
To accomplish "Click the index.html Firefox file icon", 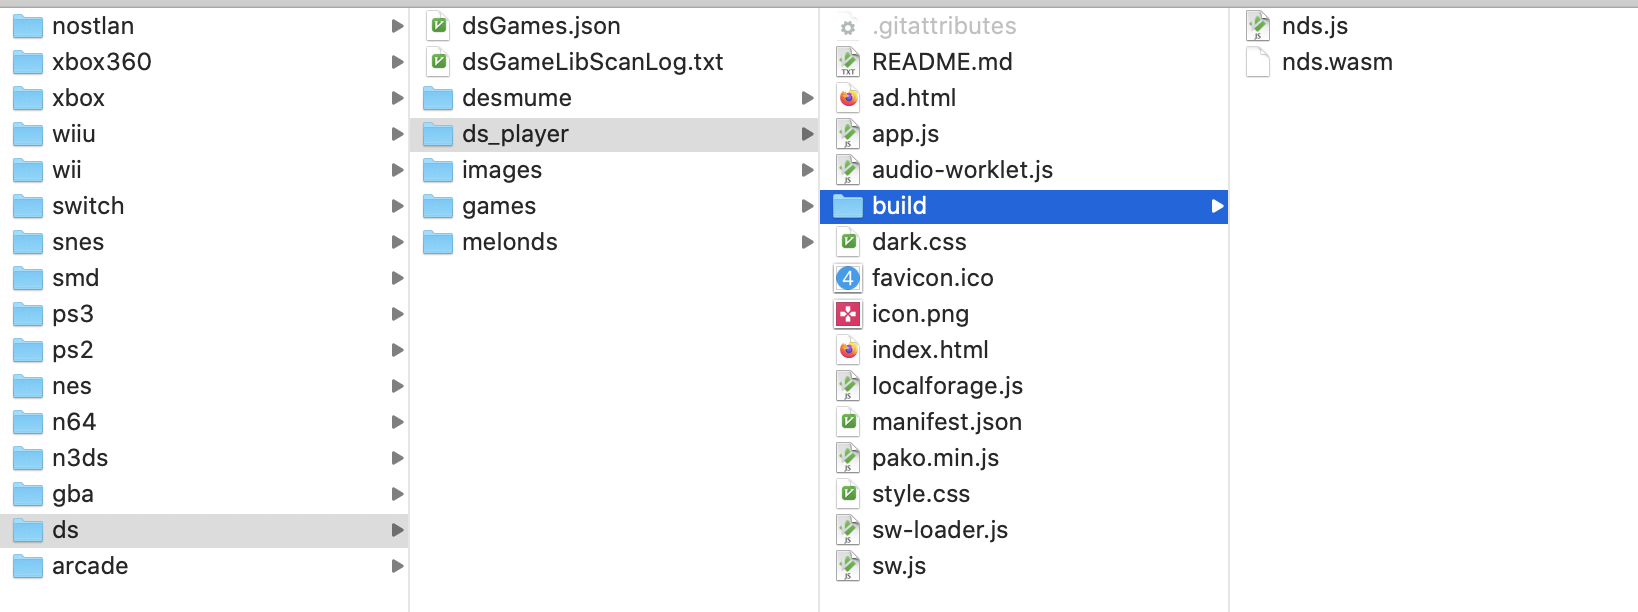I will pos(848,350).
